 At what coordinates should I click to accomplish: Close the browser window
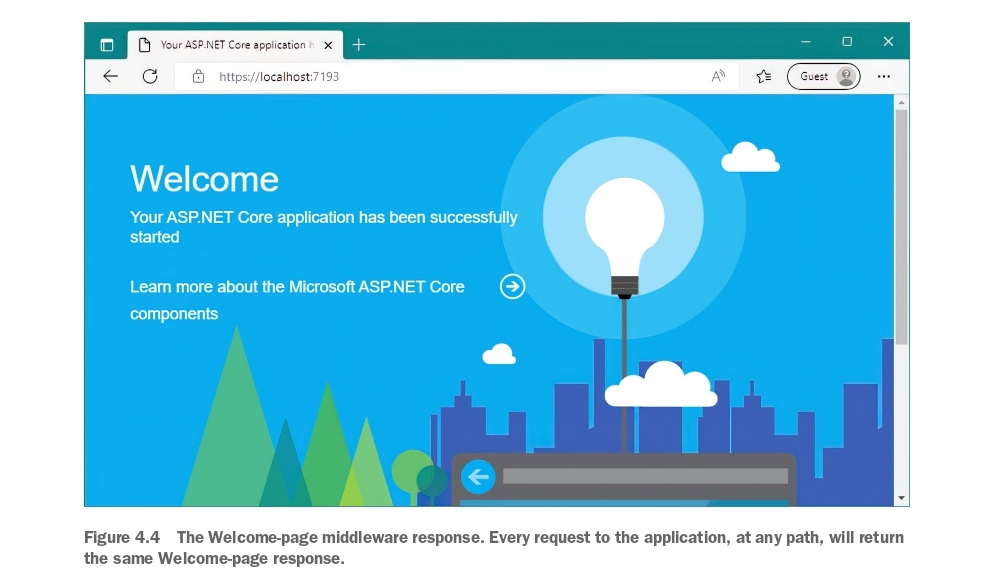point(888,42)
